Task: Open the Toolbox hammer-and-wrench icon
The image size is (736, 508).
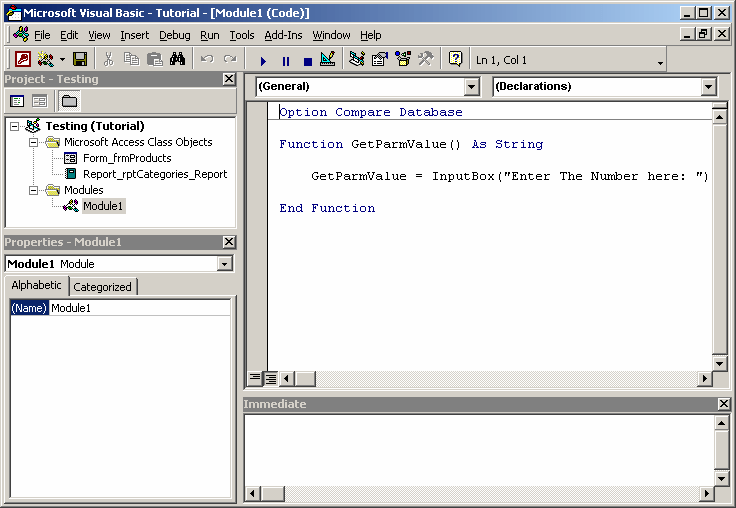Action: [426, 60]
